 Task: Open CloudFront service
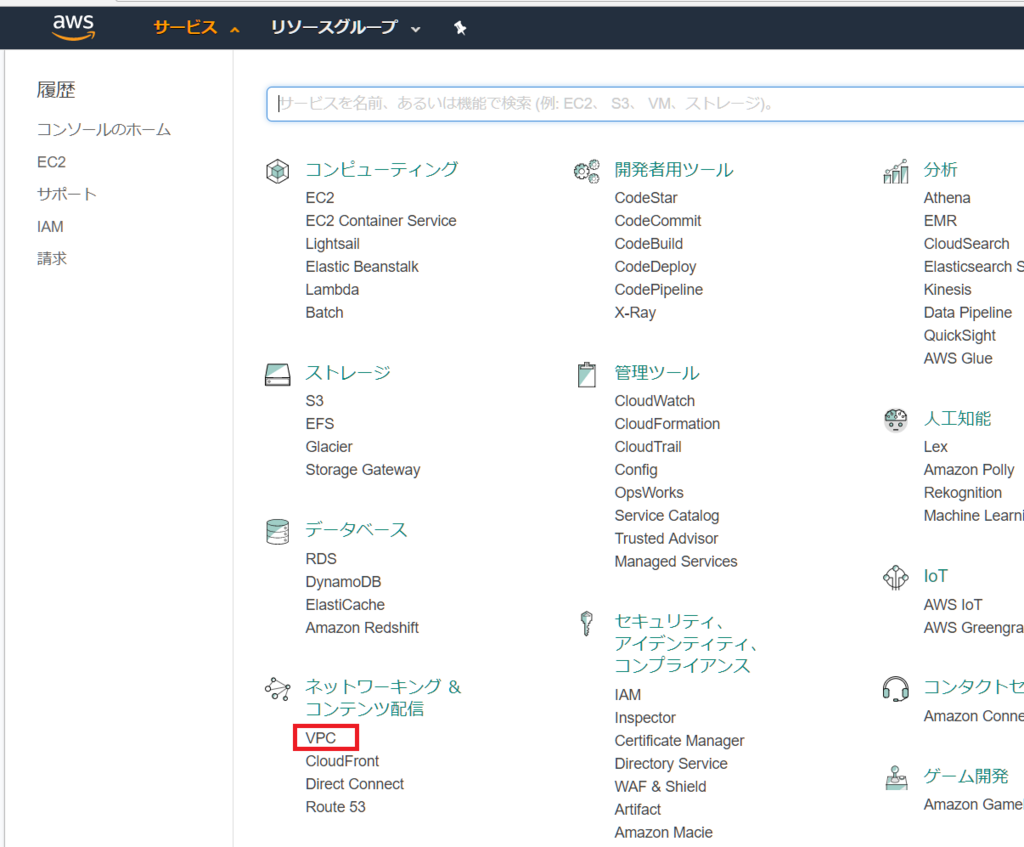342,761
